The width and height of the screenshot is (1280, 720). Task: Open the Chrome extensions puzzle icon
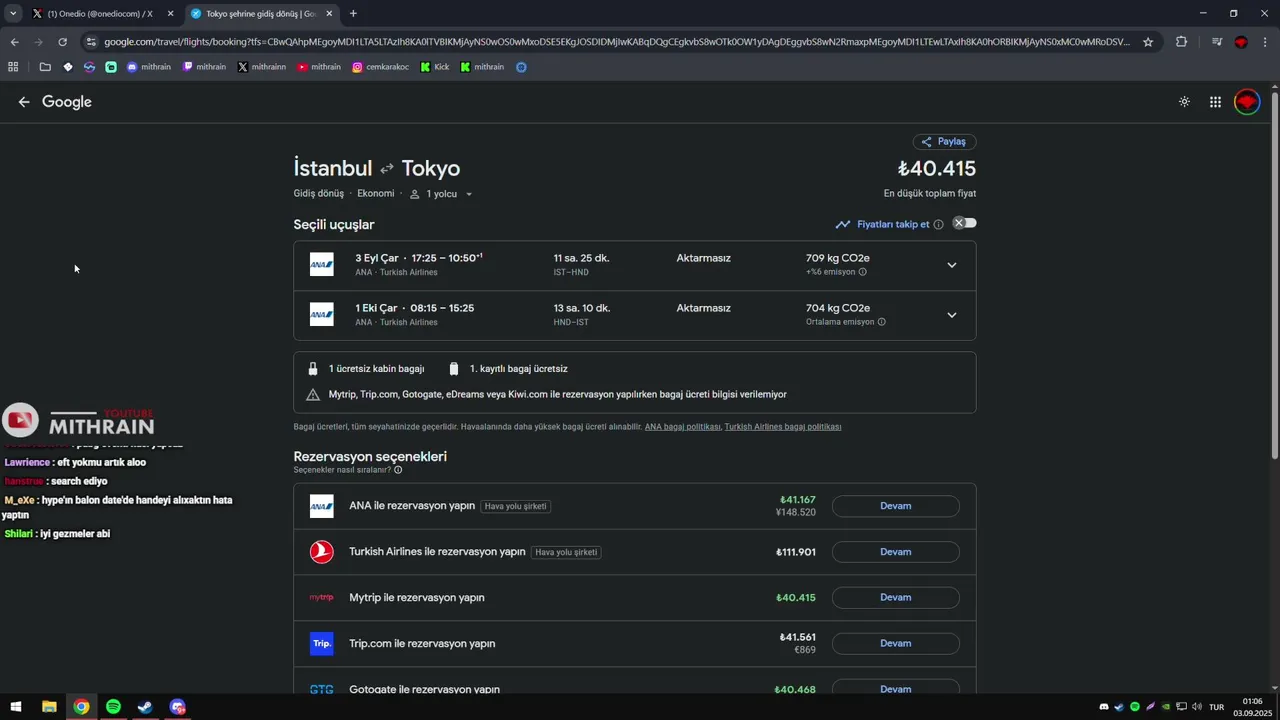click(x=1181, y=42)
